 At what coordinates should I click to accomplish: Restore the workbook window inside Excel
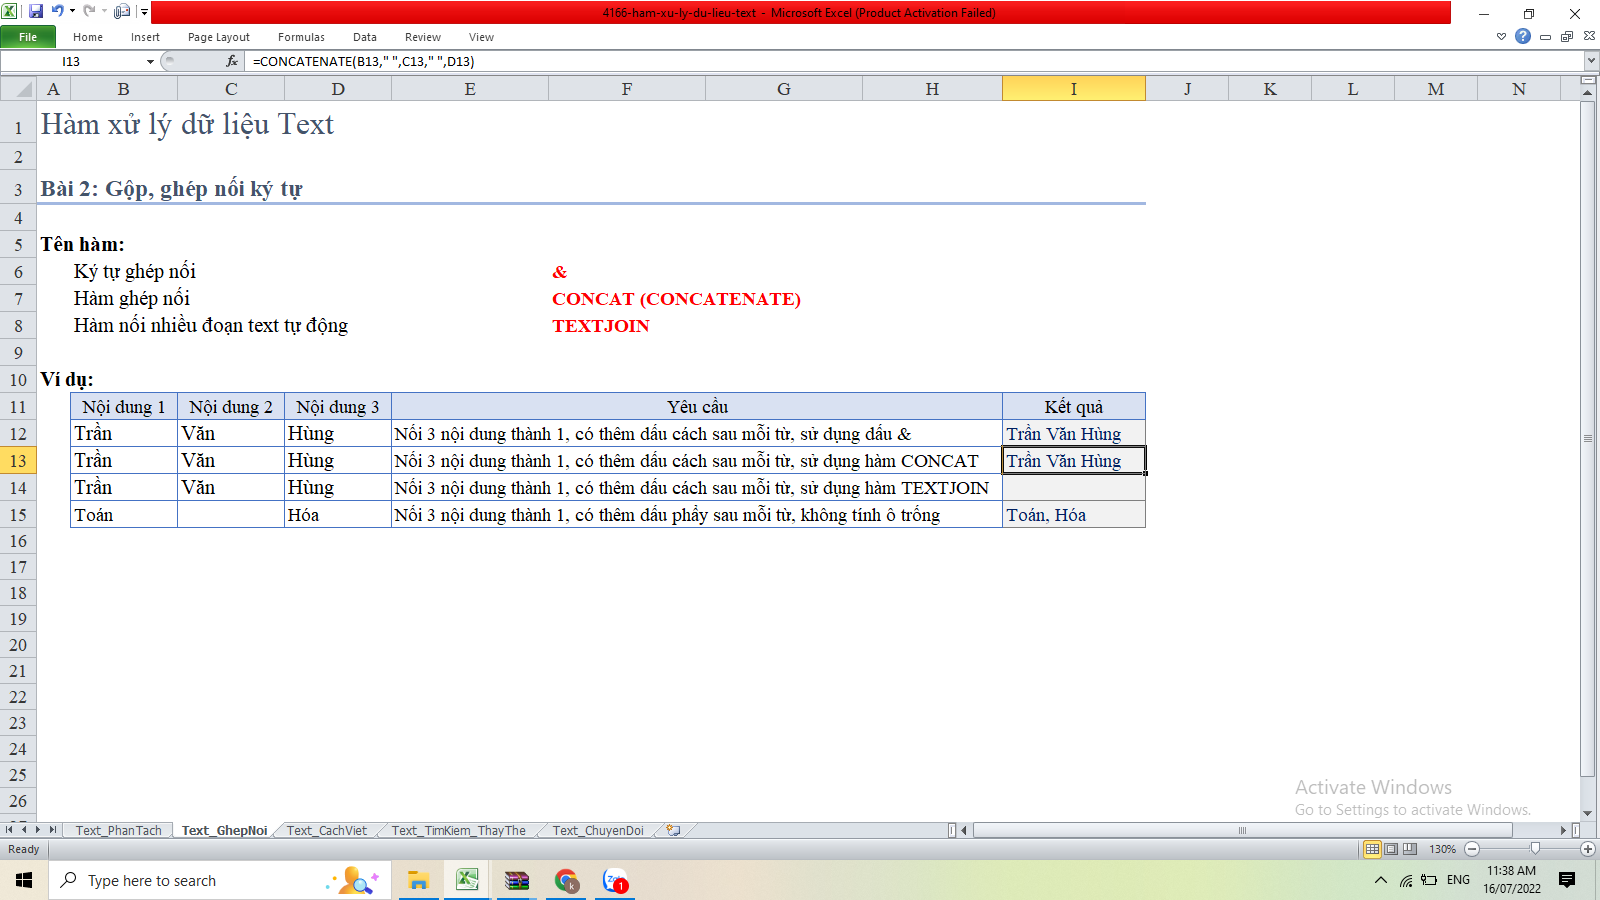click(x=1567, y=36)
